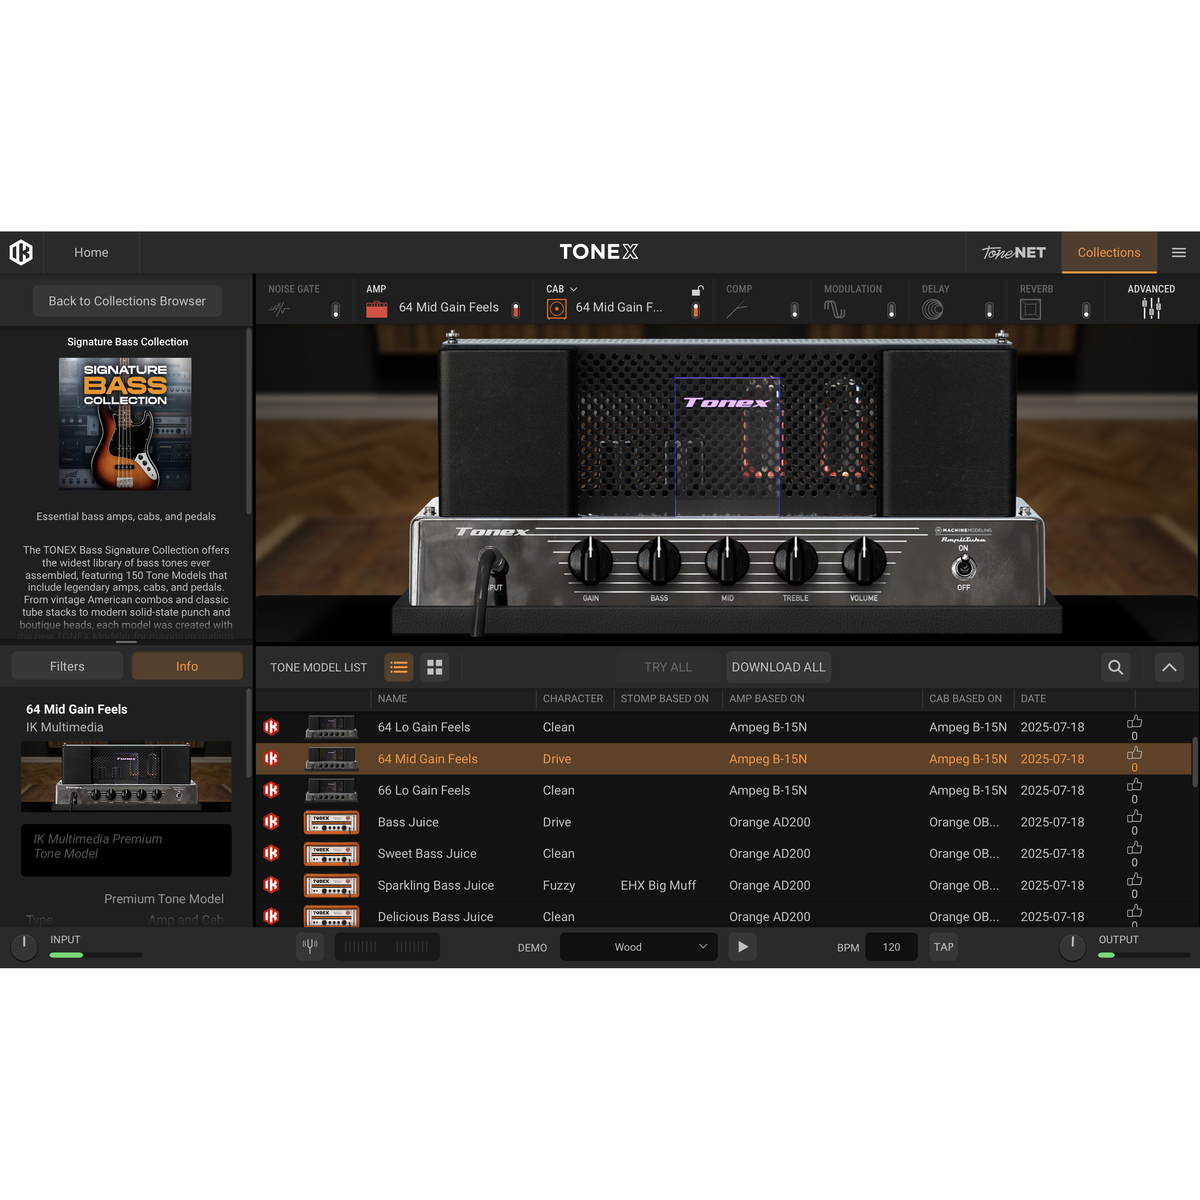Open the Filters tab
This screenshot has height=1200, width=1200.
click(x=67, y=666)
